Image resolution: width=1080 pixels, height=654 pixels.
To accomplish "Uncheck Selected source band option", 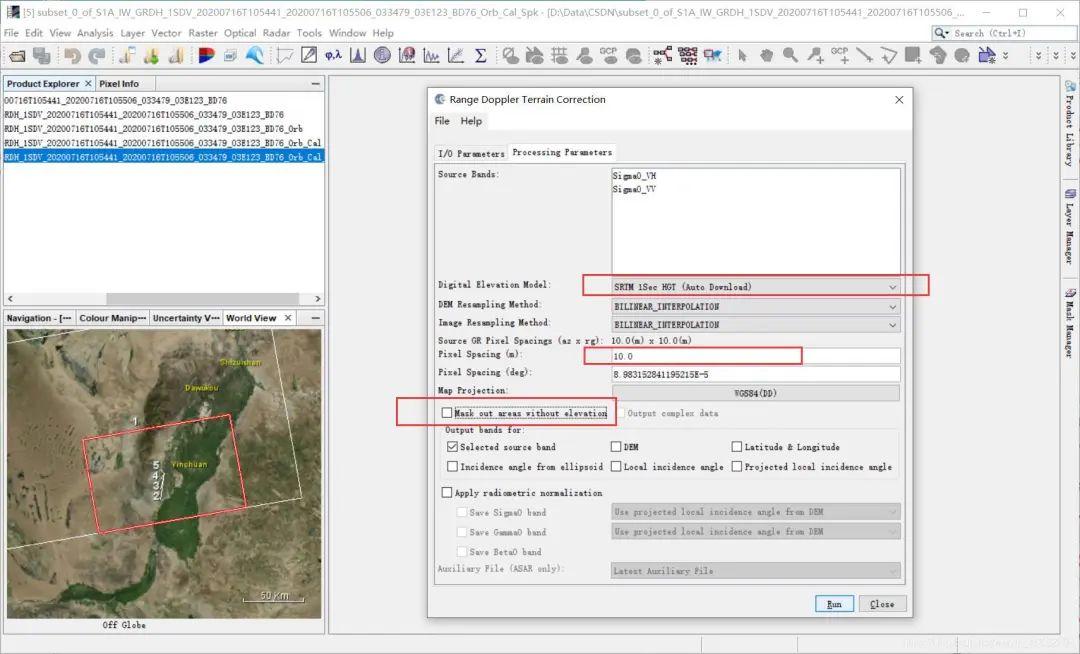I will 453,447.
